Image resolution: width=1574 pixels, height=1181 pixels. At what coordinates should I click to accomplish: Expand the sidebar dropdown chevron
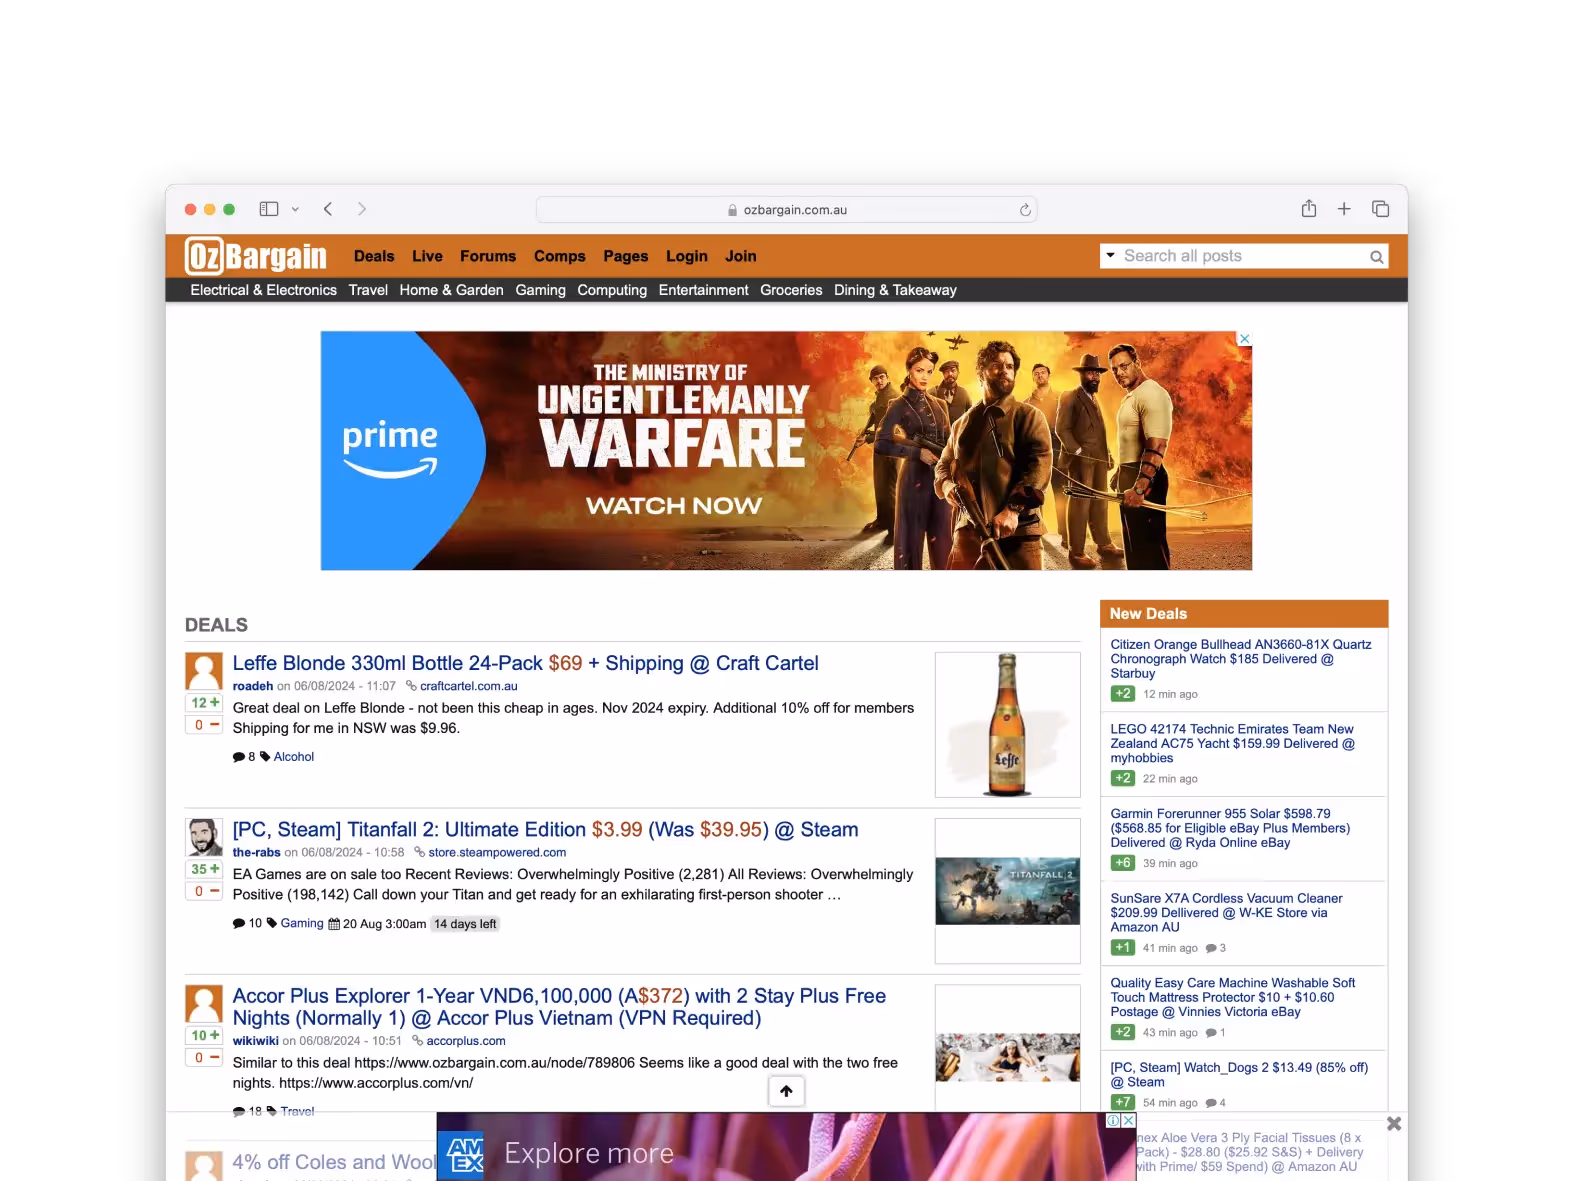(x=295, y=209)
